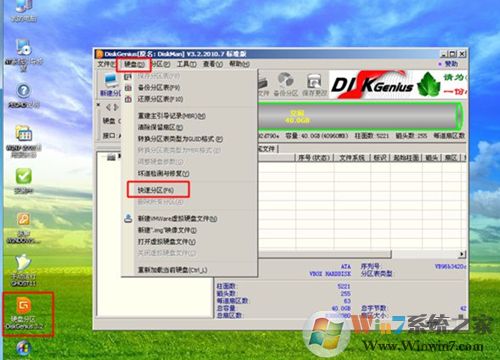500x360 pixels.
Task: Click the restore icon beside 还原分区表
Action: 128,99
